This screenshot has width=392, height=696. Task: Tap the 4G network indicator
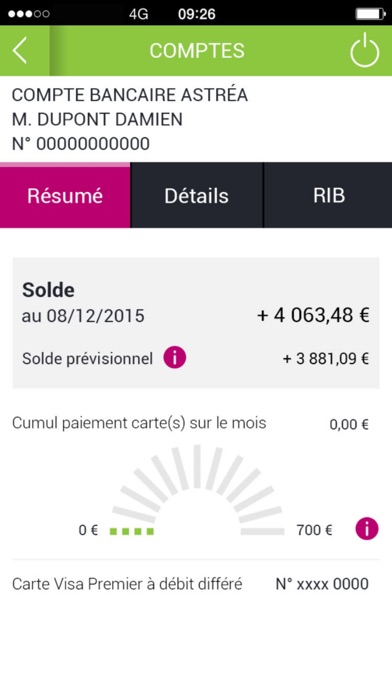click(x=139, y=14)
